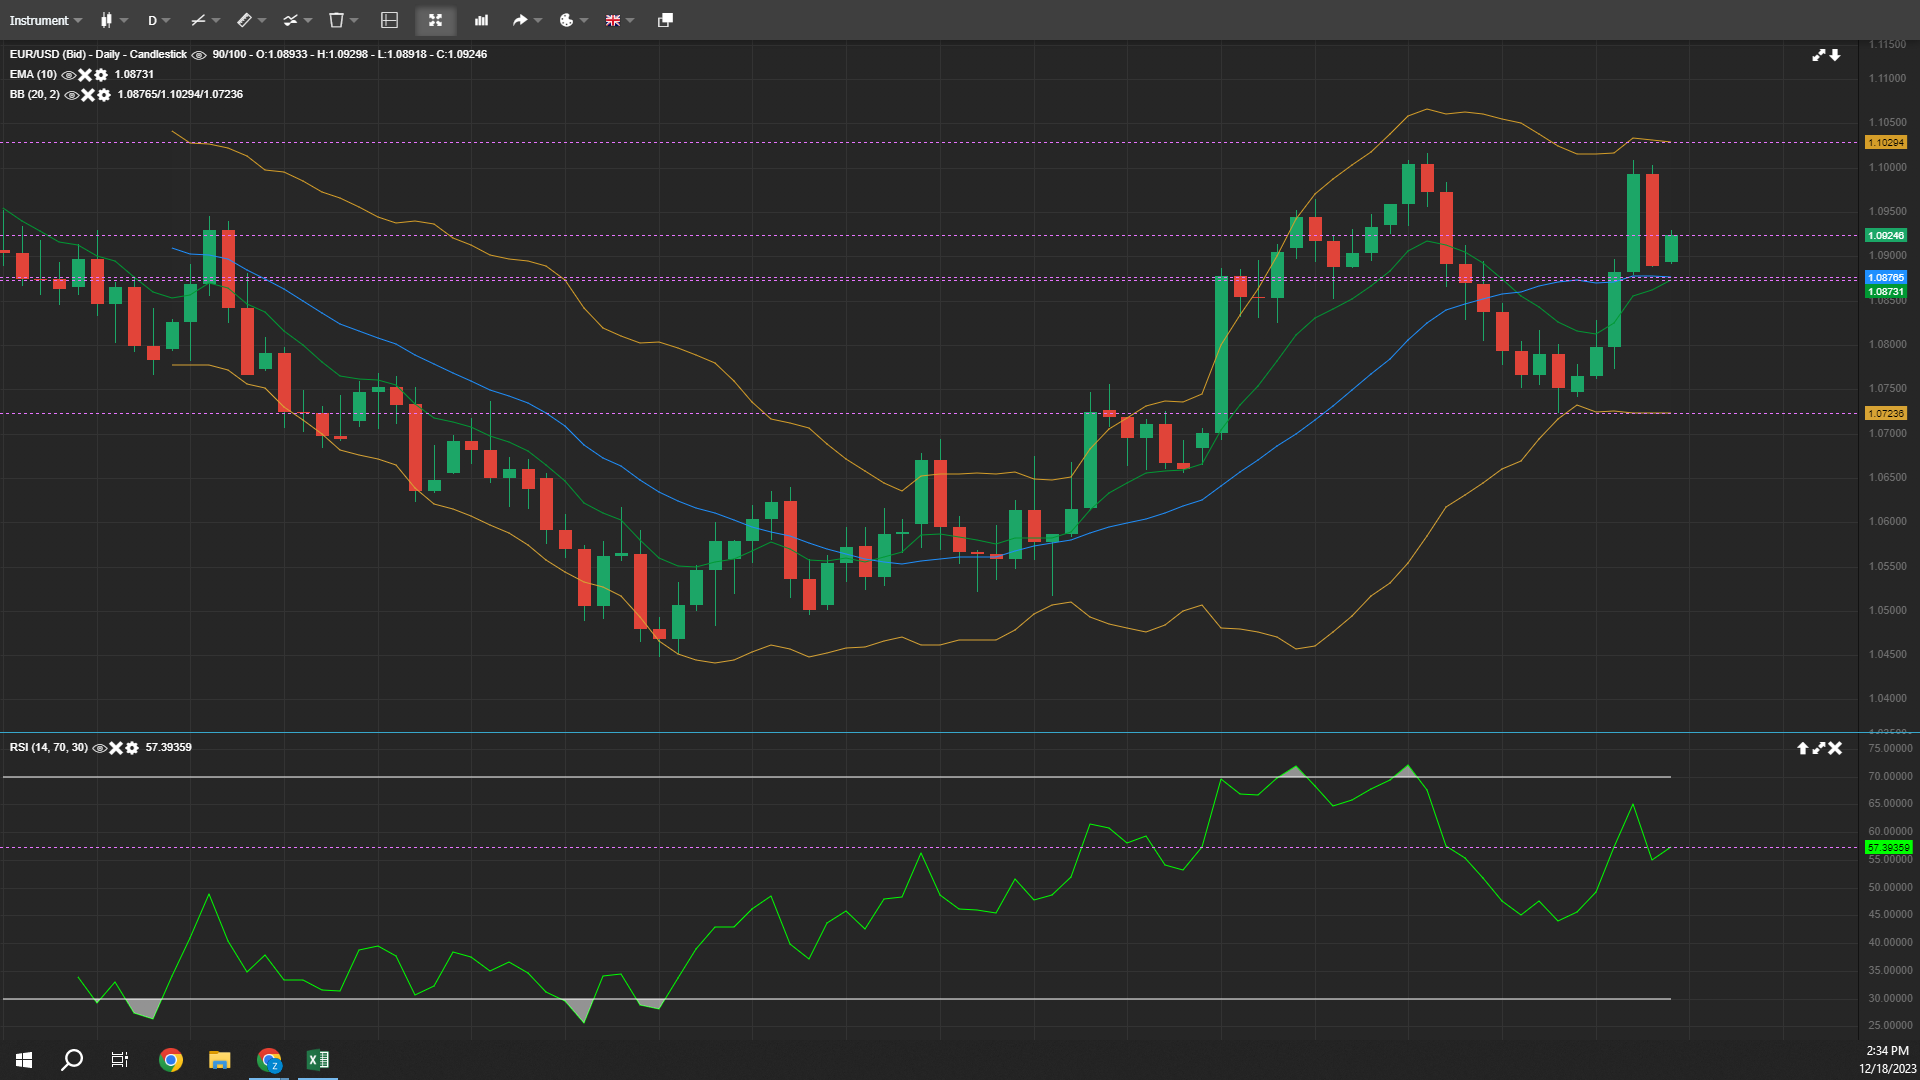Open the D timeframe dropdown
Screen dimensions: 1920x1080
click(158, 20)
